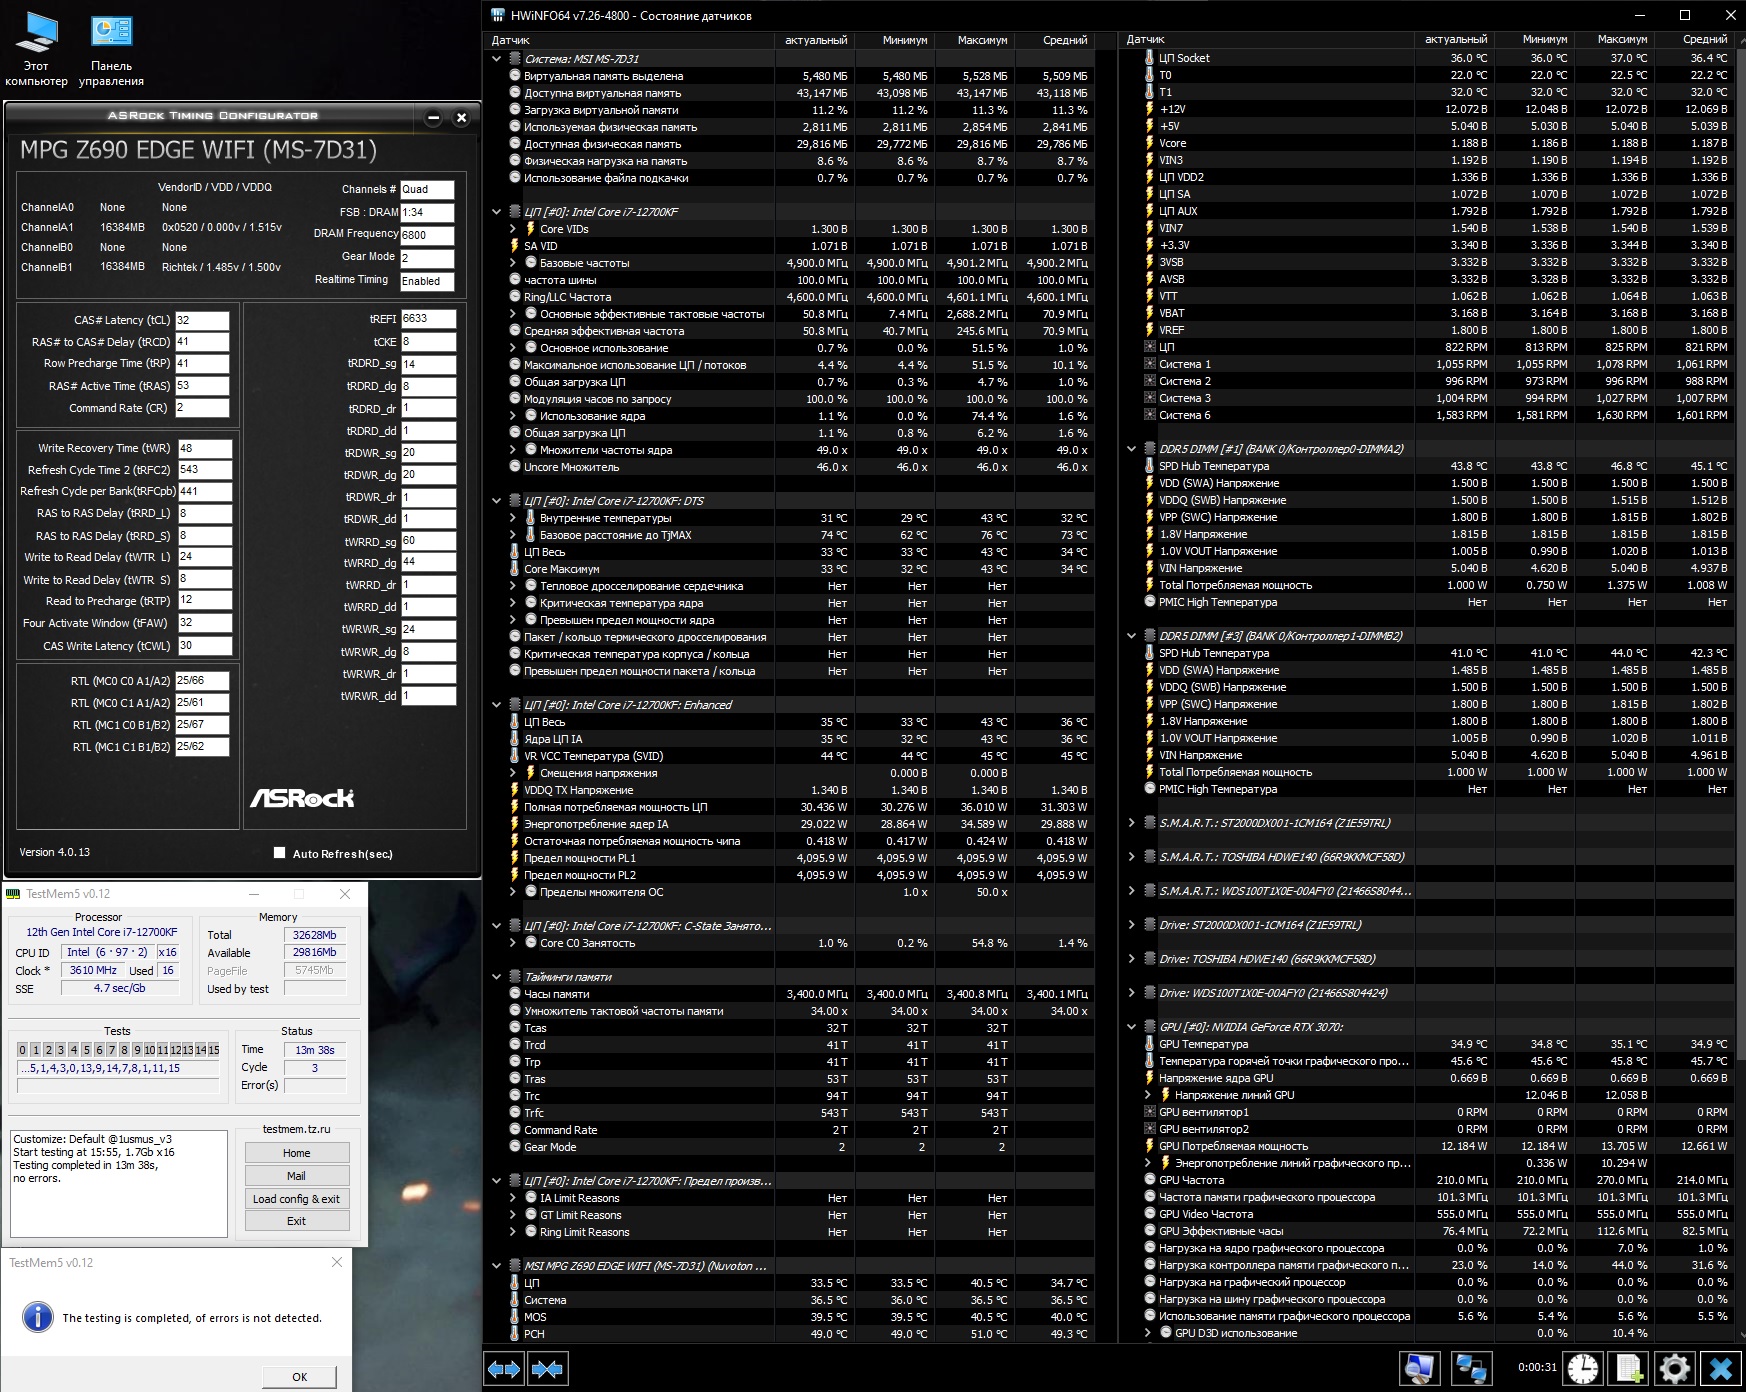This screenshot has width=1746, height=1392.
Task: Click the Gear Mode field in ASRock configurator
Action: click(x=427, y=258)
